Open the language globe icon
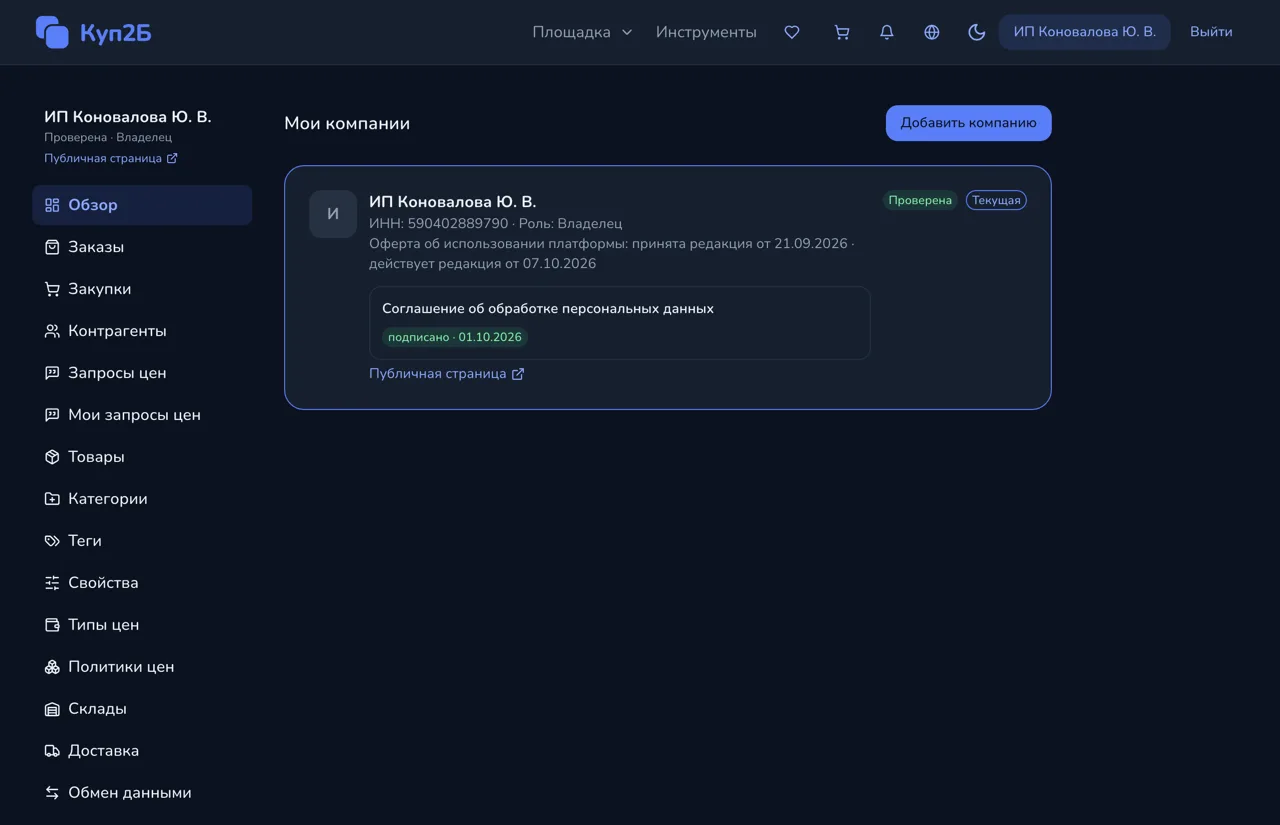Viewport: 1280px width, 825px height. pos(932,32)
